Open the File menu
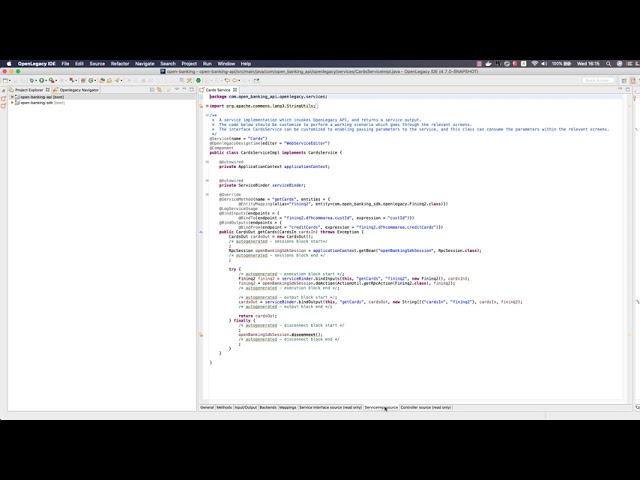The height and width of the screenshot is (480, 640). tap(65, 64)
